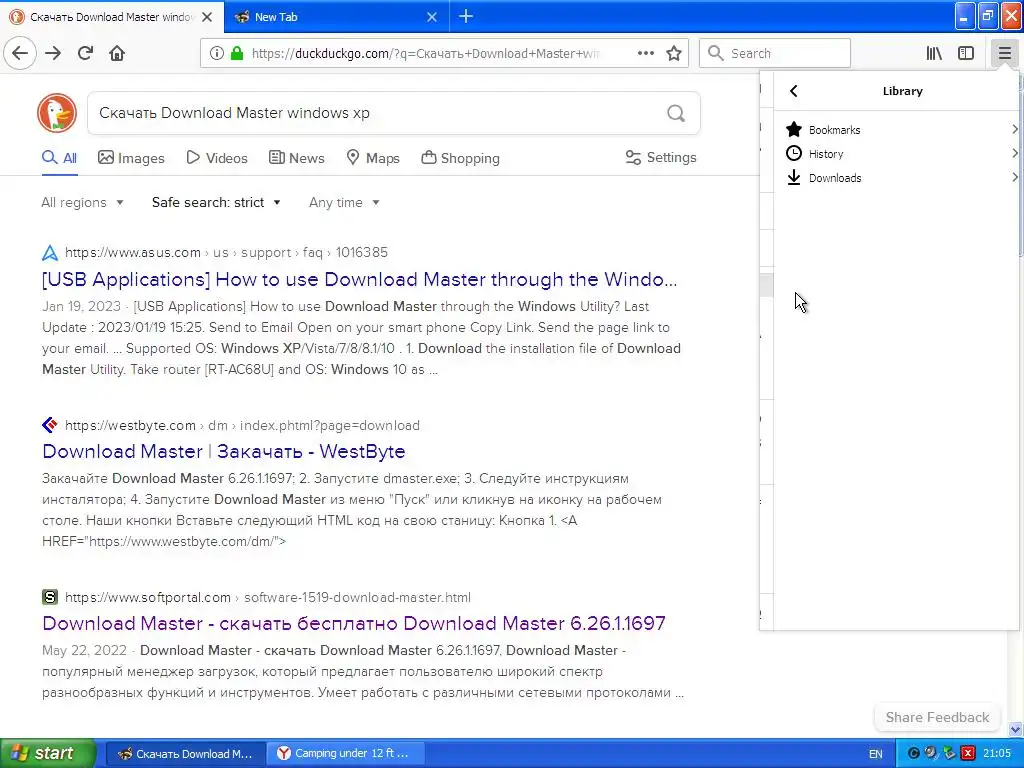Open Bookmarks in the Library panel
This screenshot has width=1024, height=768.
[x=901, y=129]
